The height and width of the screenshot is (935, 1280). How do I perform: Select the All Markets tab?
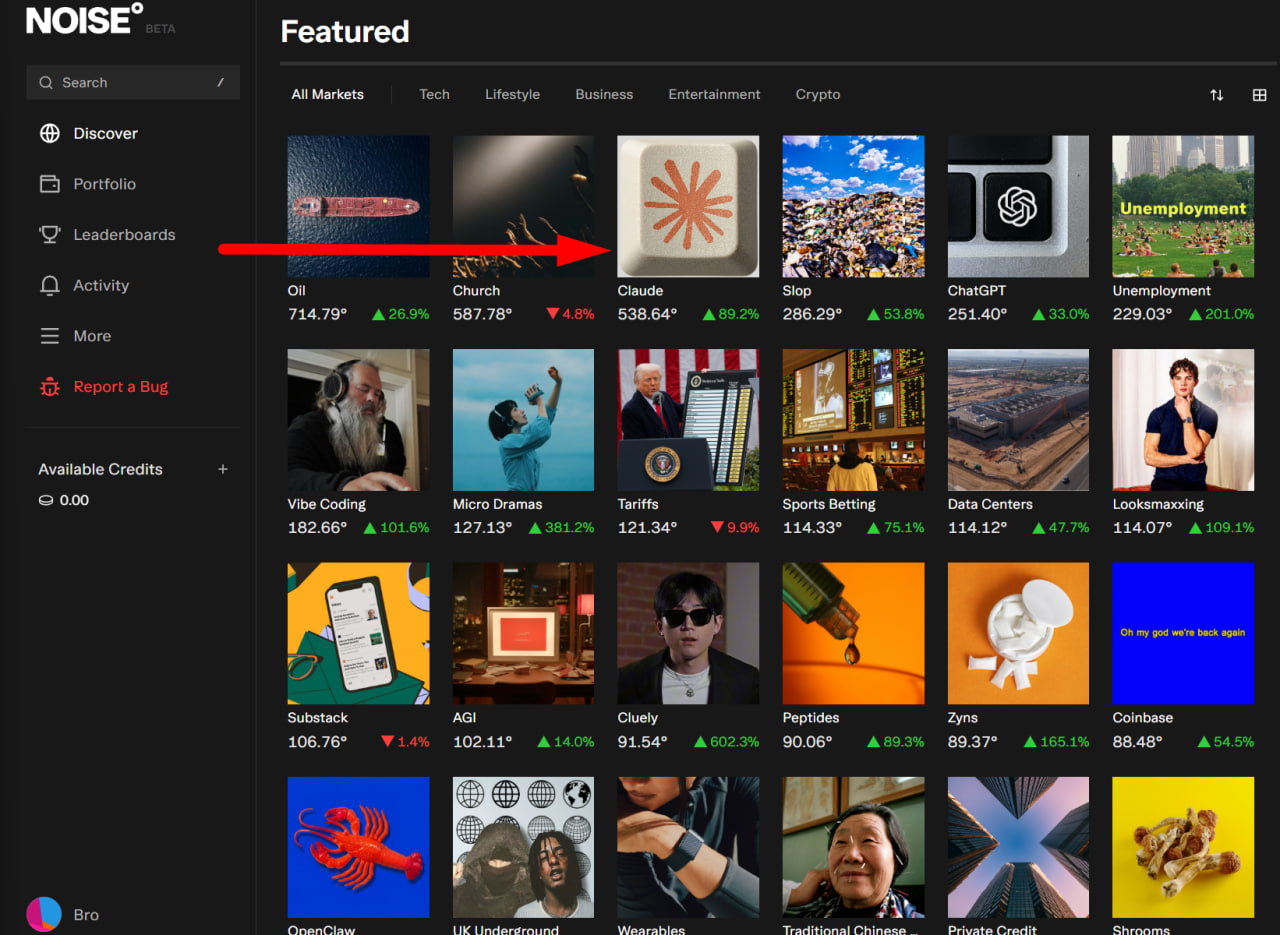click(x=327, y=94)
